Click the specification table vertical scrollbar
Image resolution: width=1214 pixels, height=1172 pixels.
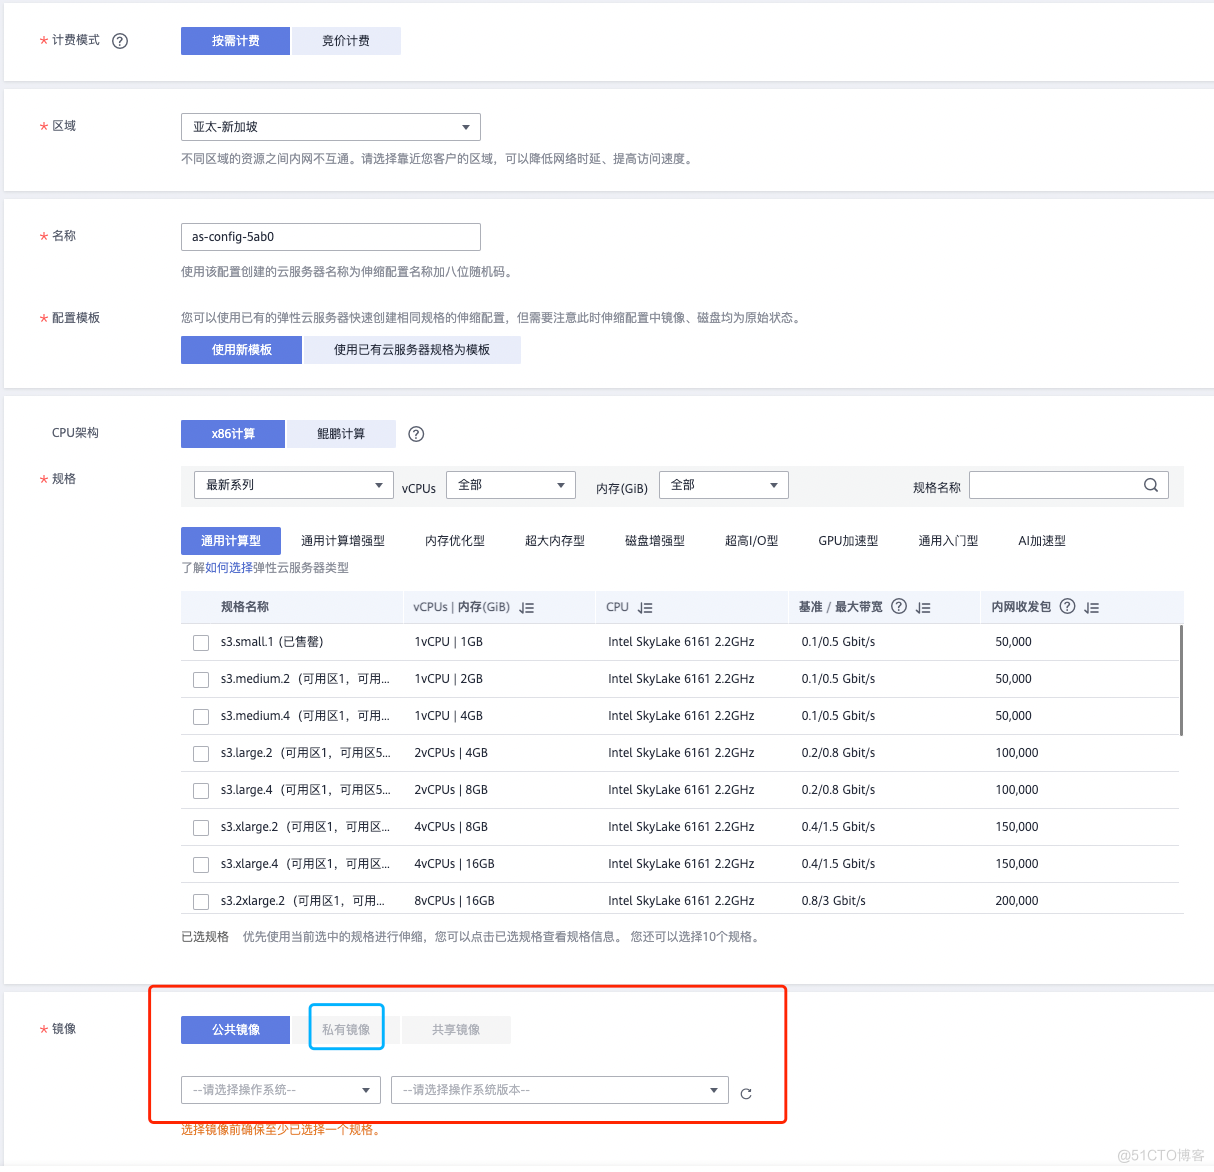[1181, 680]
